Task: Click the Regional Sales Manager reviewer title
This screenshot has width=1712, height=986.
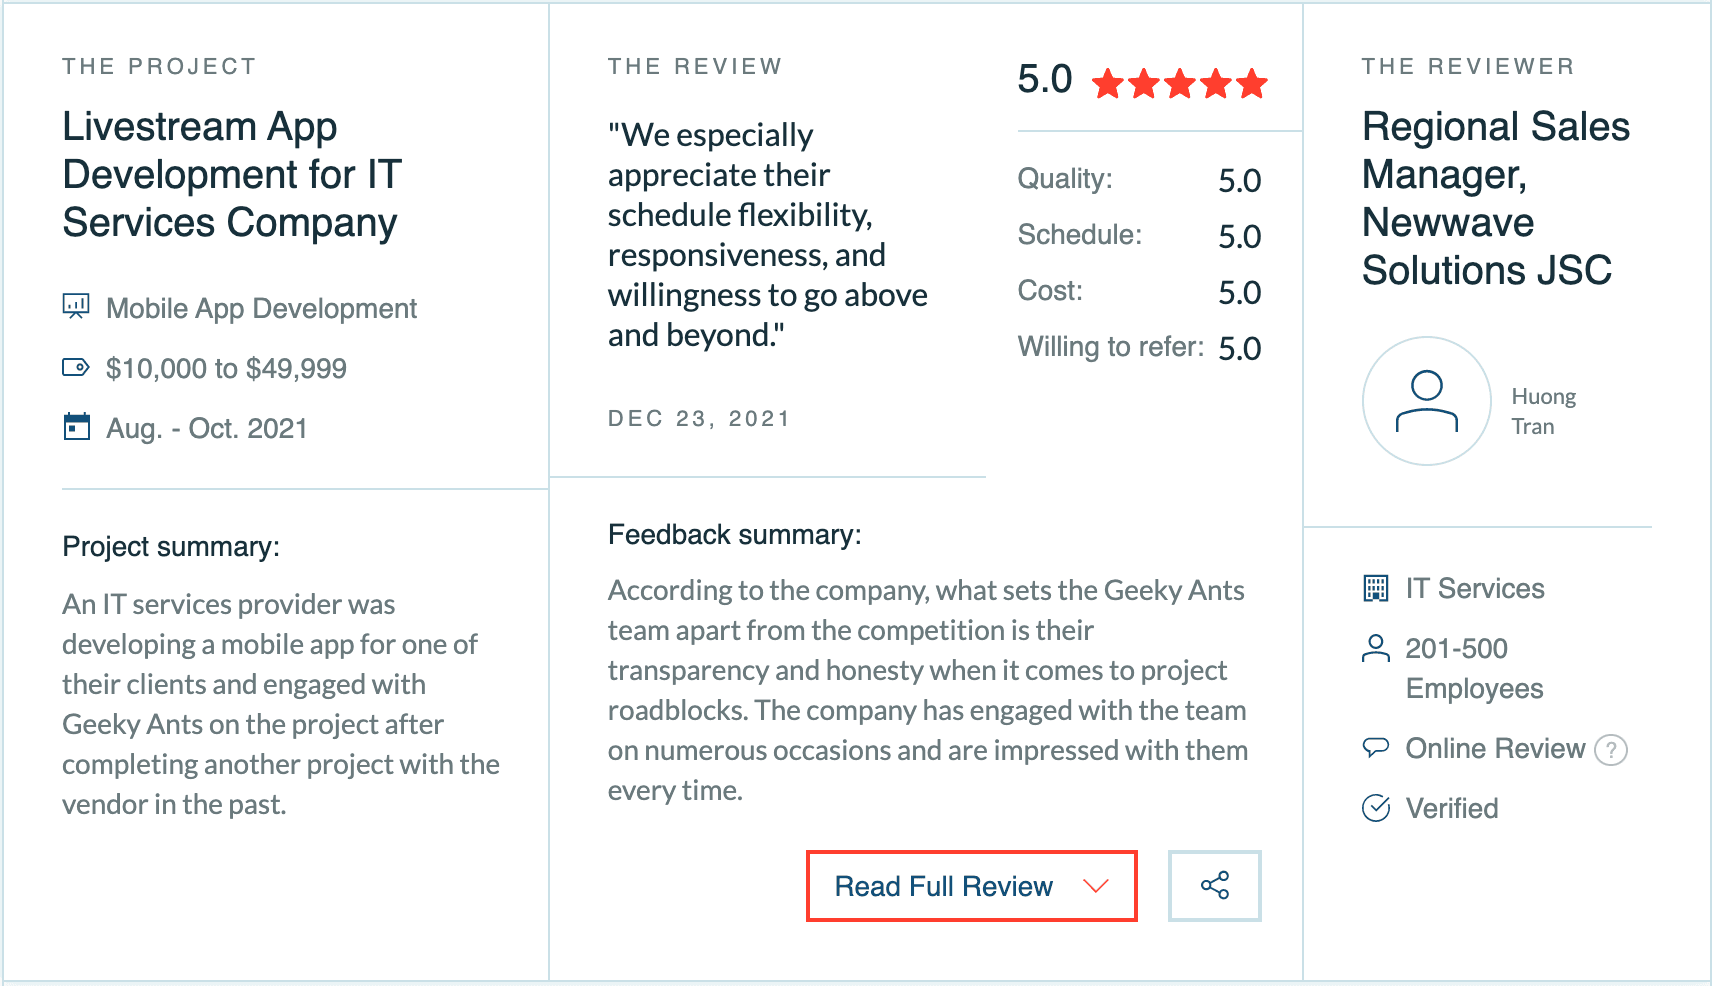Action: (1496, 198)
